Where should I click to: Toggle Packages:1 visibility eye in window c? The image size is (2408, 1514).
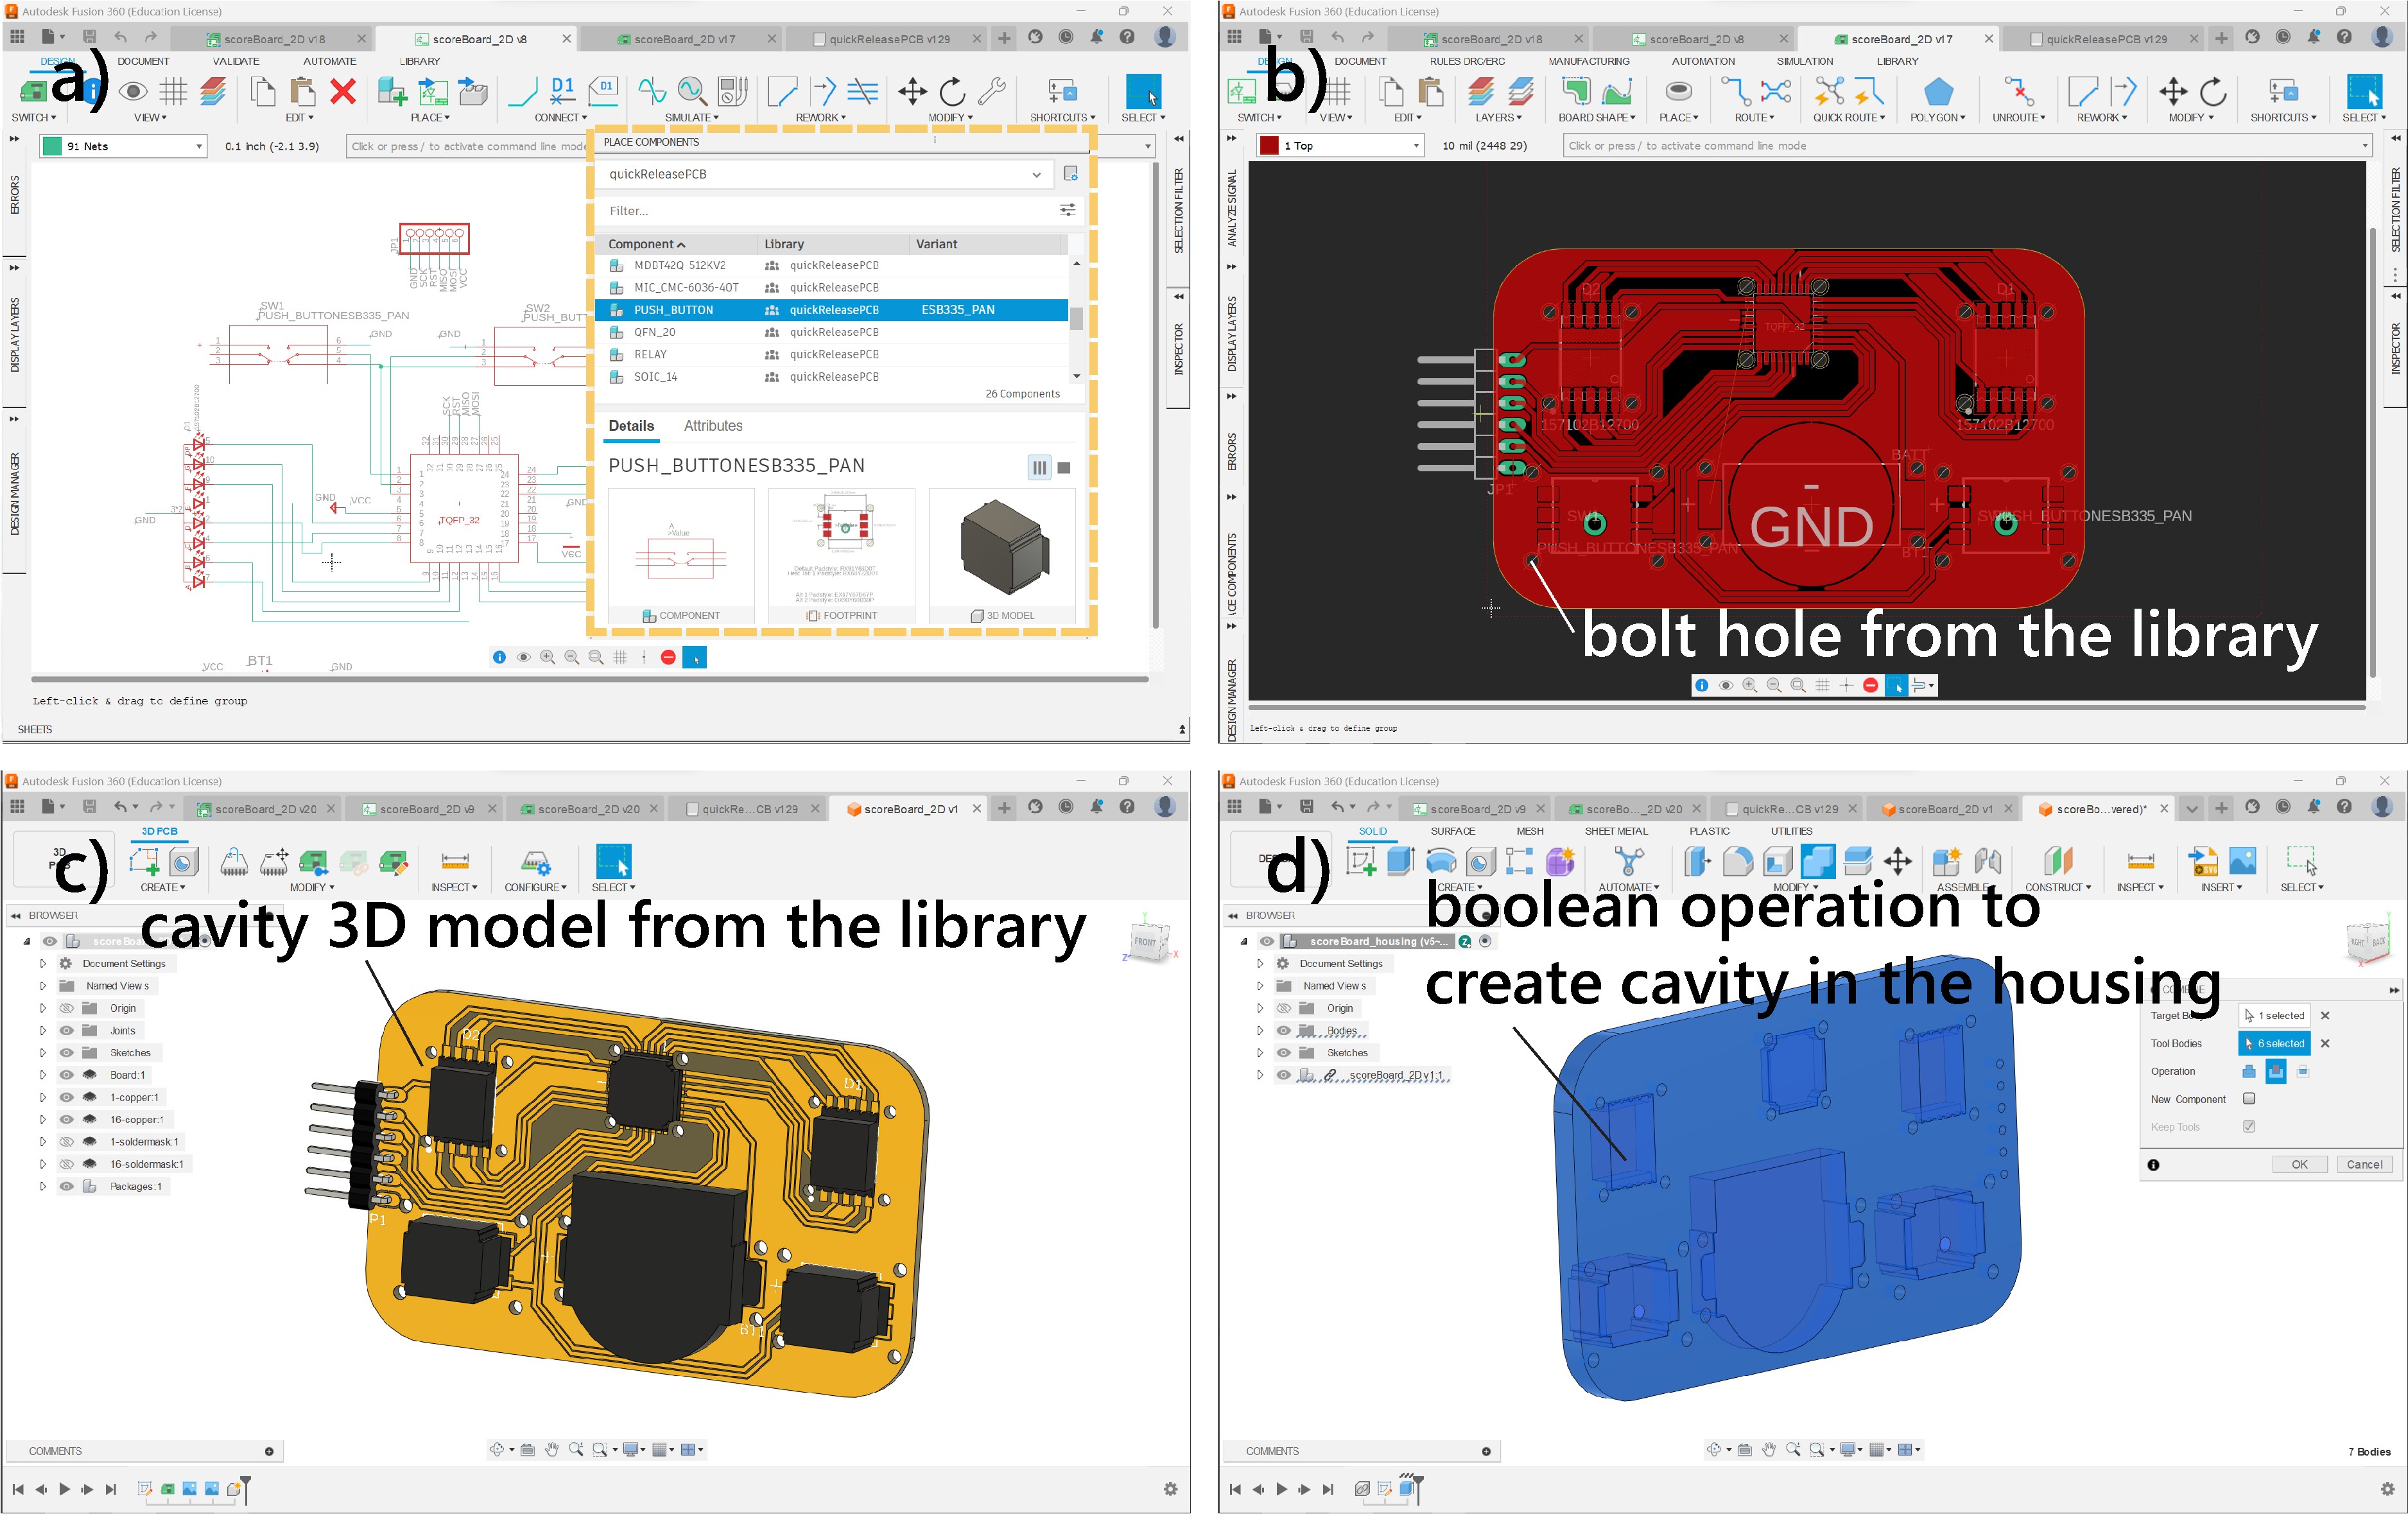(x=66, y=1186)
